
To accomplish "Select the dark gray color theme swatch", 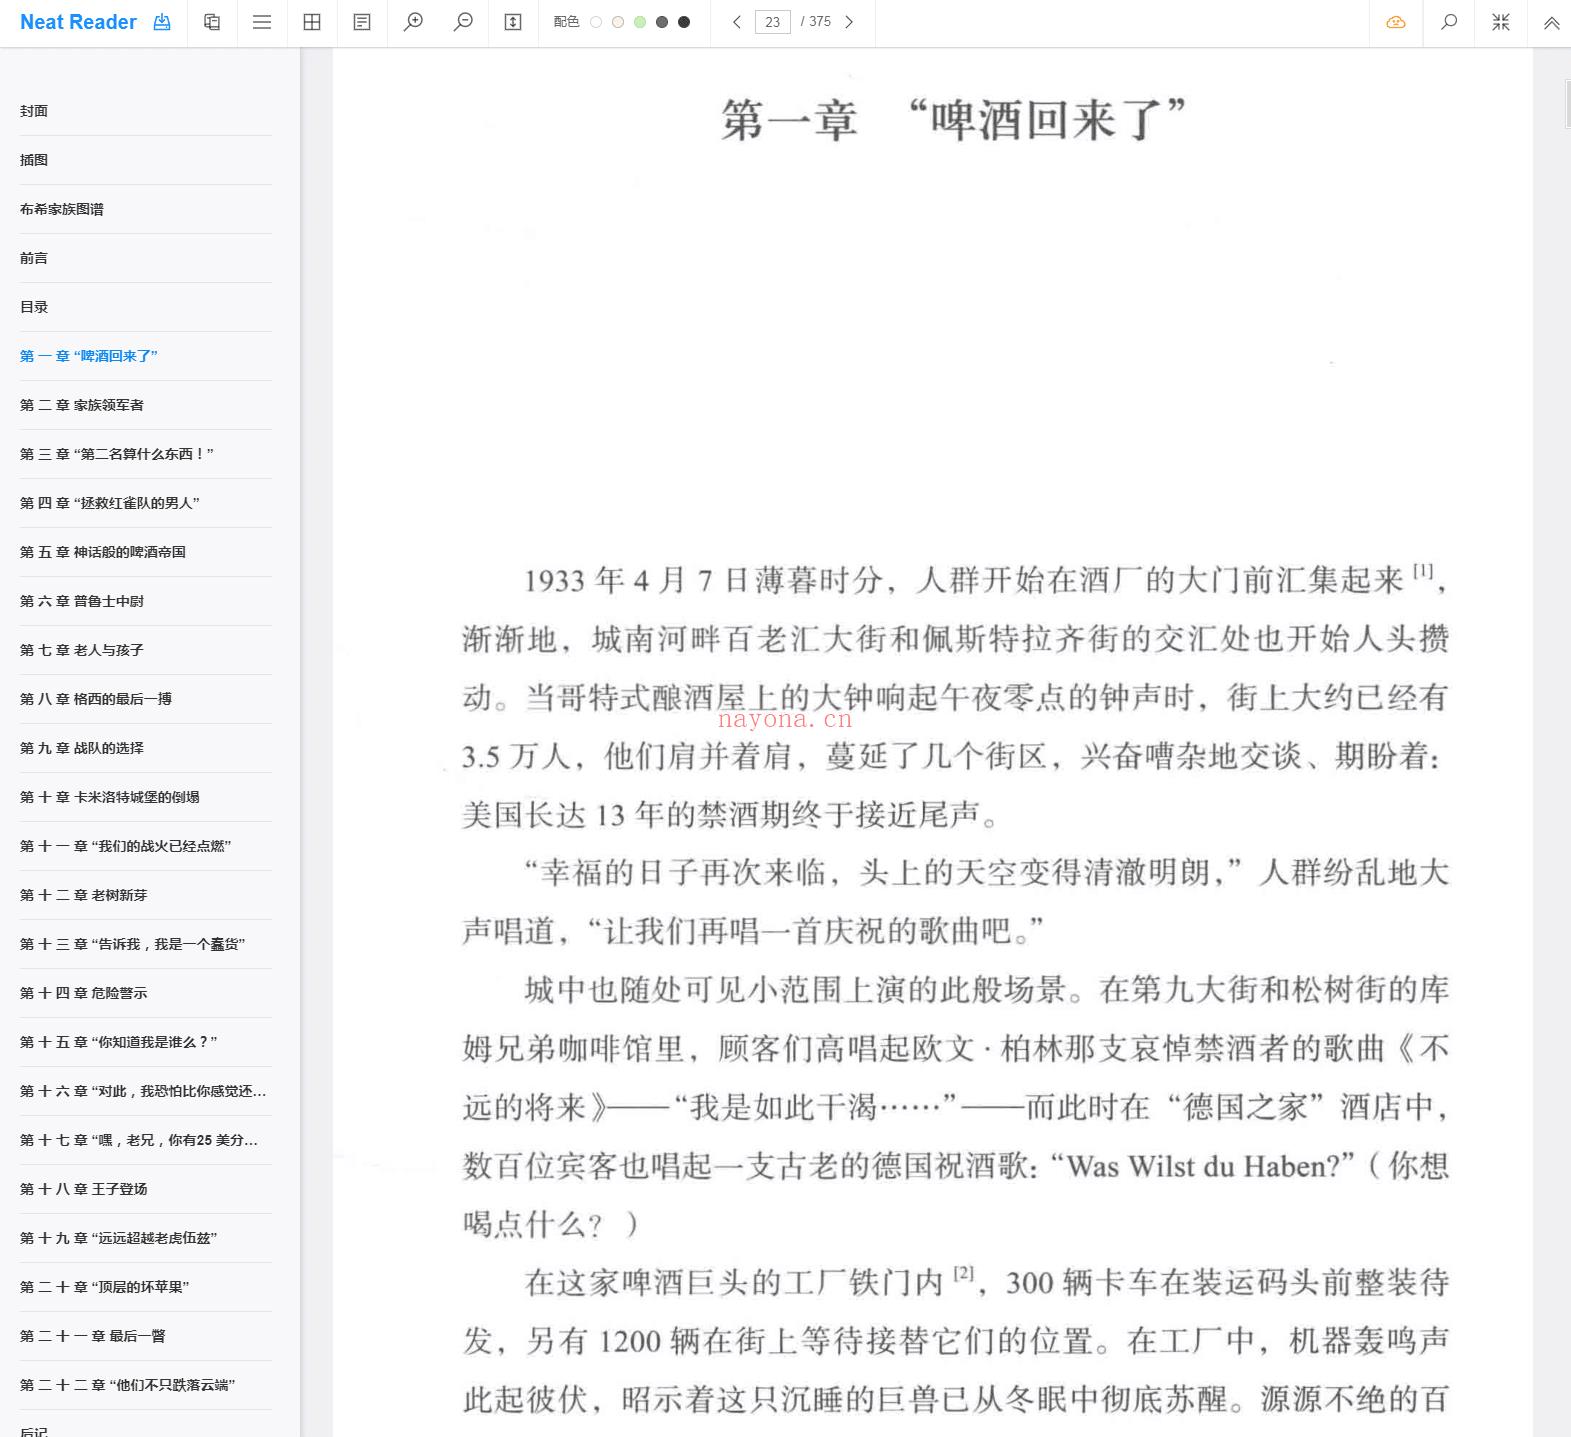I will [x=662, y=22].
